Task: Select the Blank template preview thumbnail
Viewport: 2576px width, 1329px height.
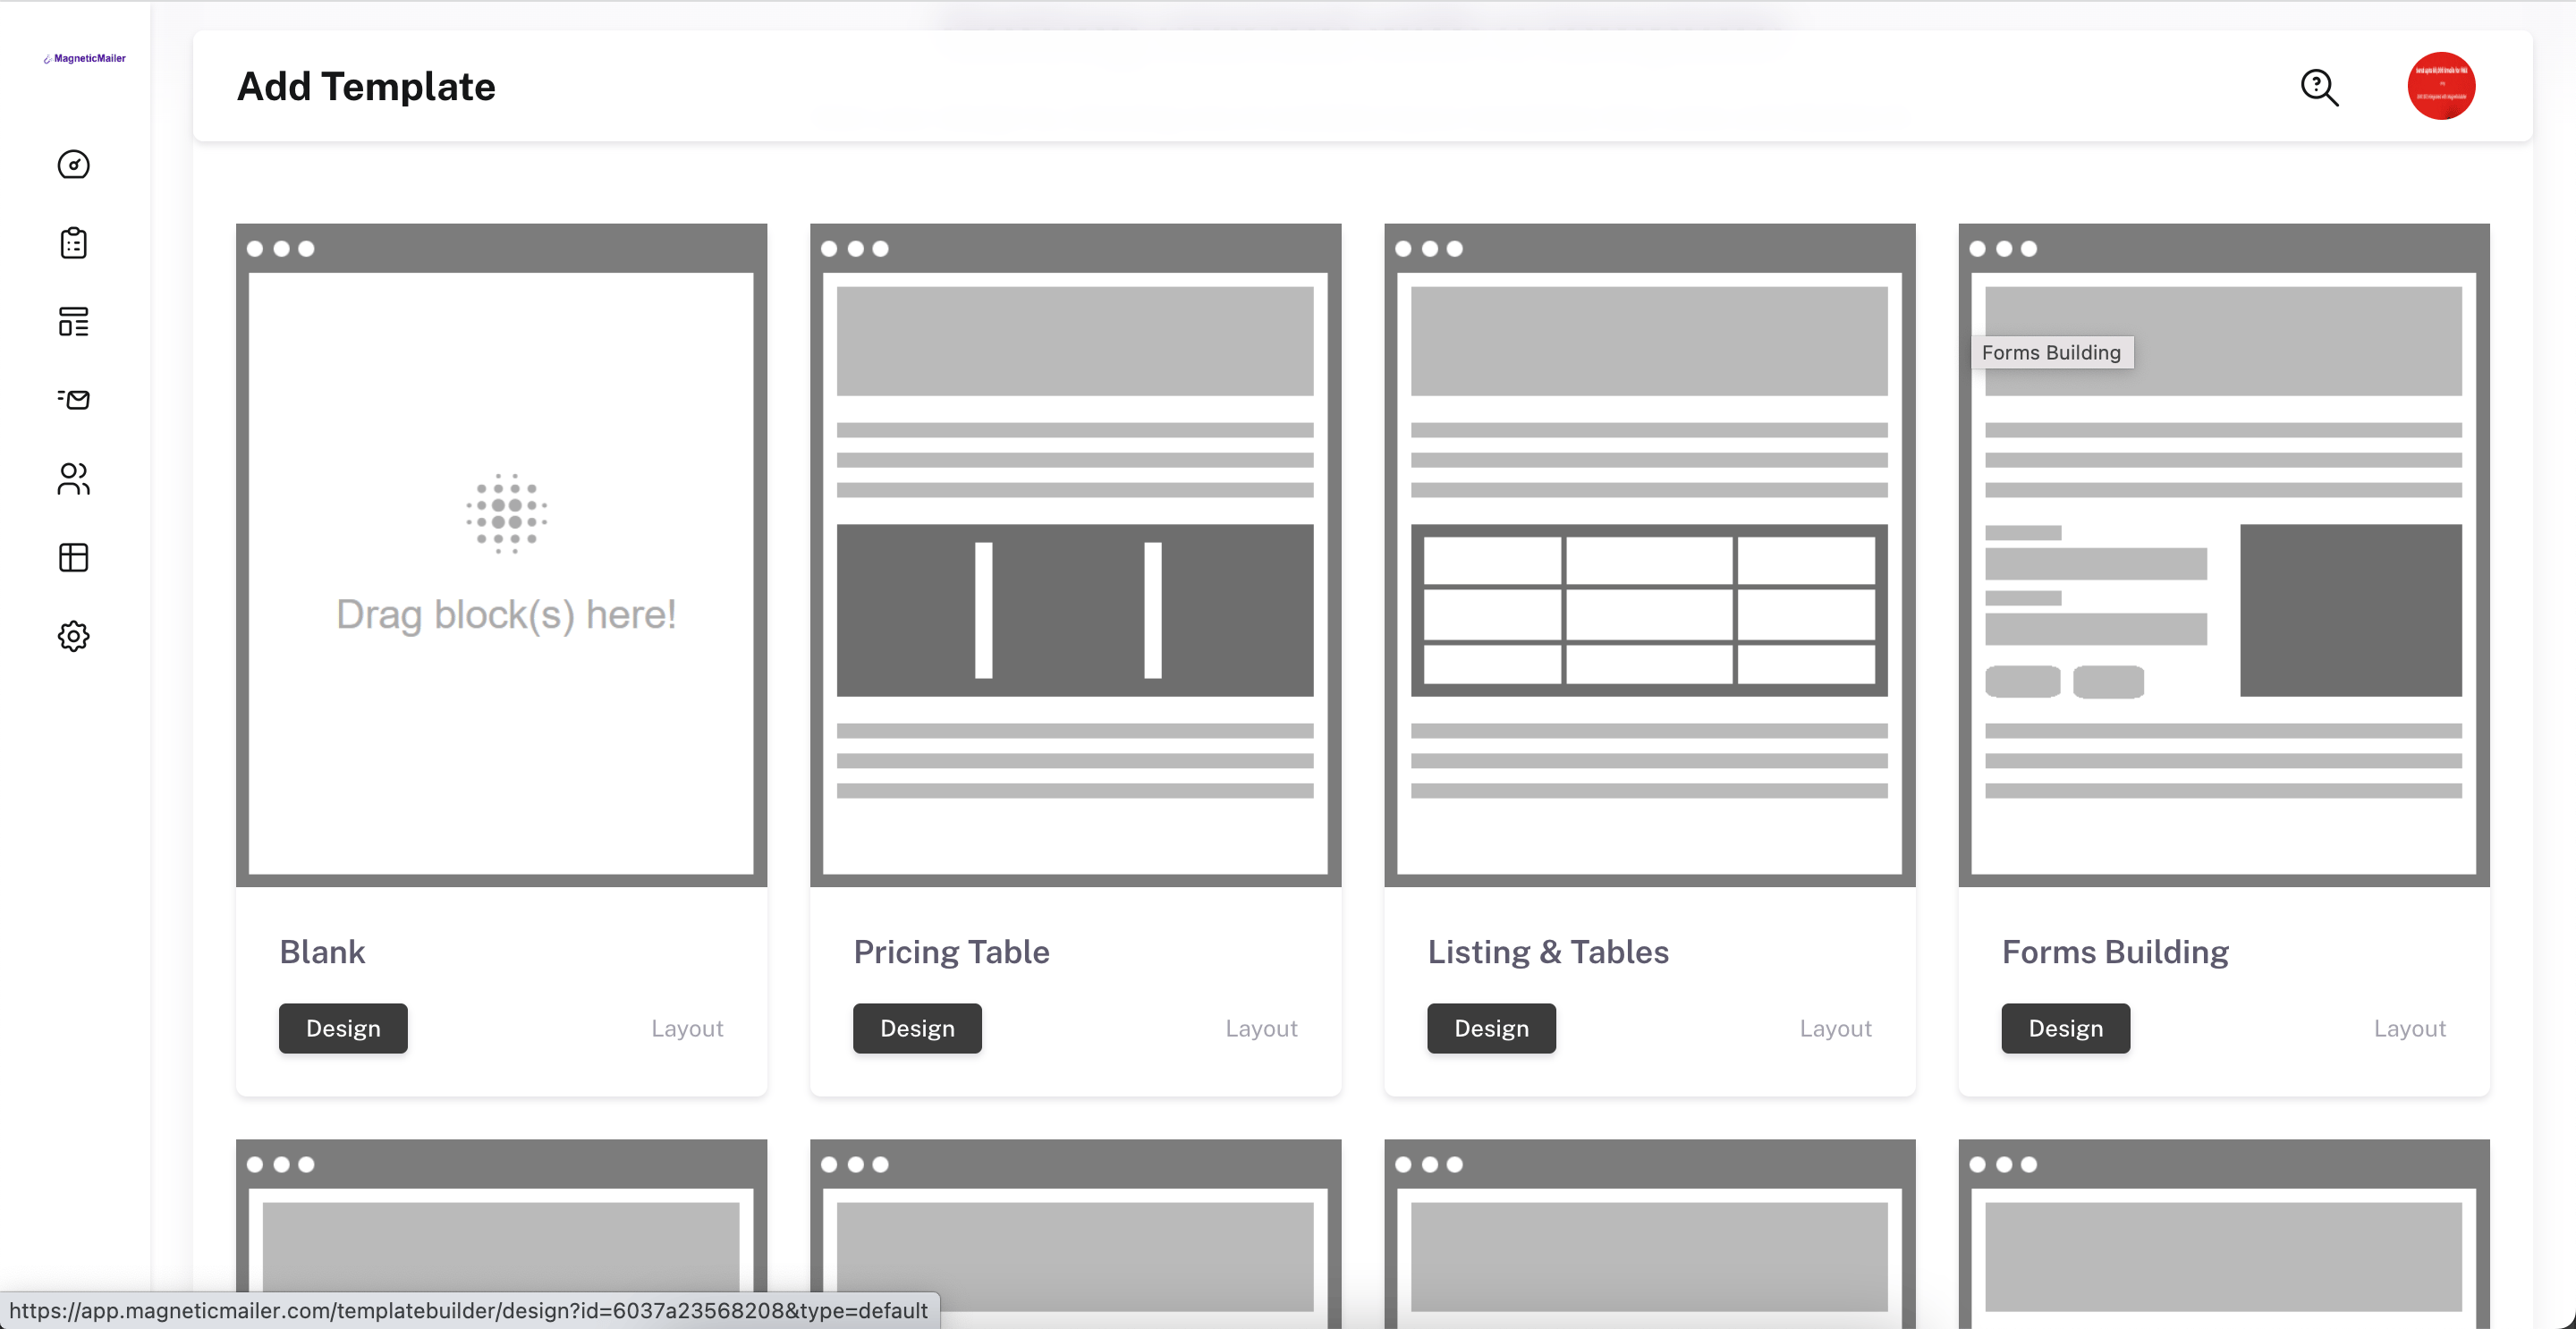Action: [501, 556]
